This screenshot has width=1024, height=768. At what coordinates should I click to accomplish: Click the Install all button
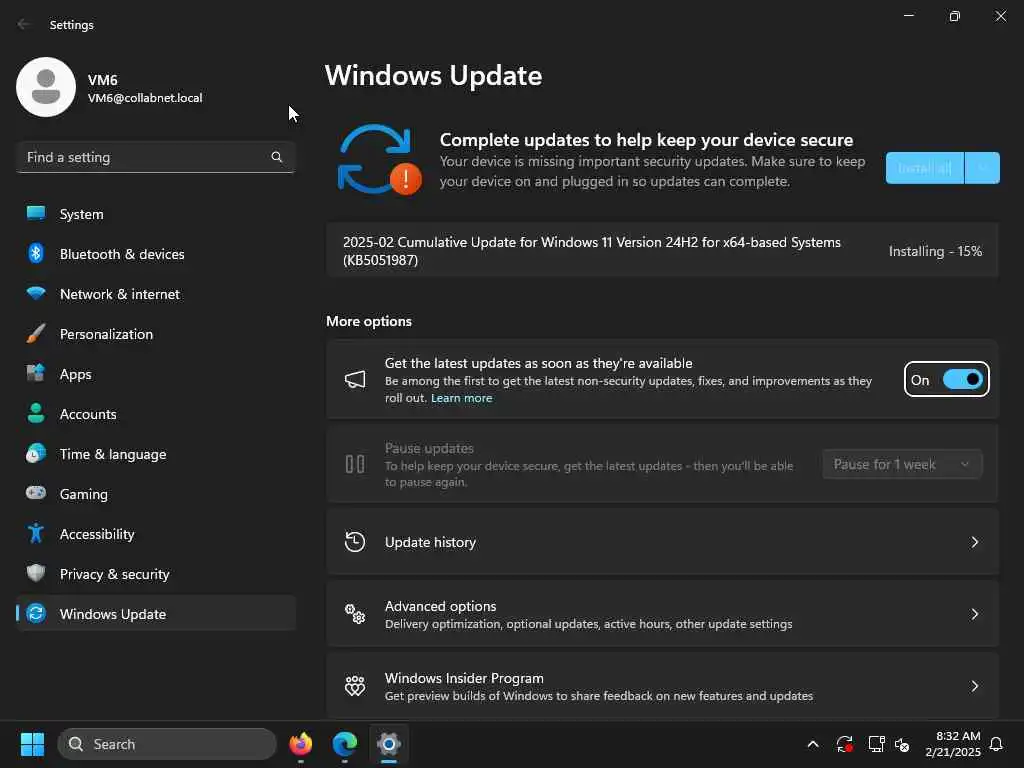pyautogui.click(x=925, y=168)
